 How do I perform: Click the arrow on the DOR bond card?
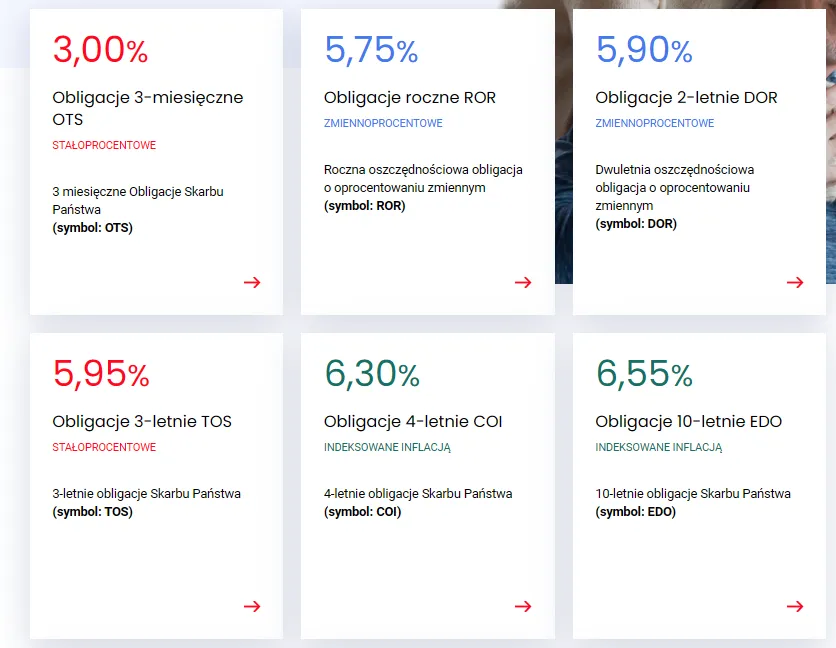point(795,282)
